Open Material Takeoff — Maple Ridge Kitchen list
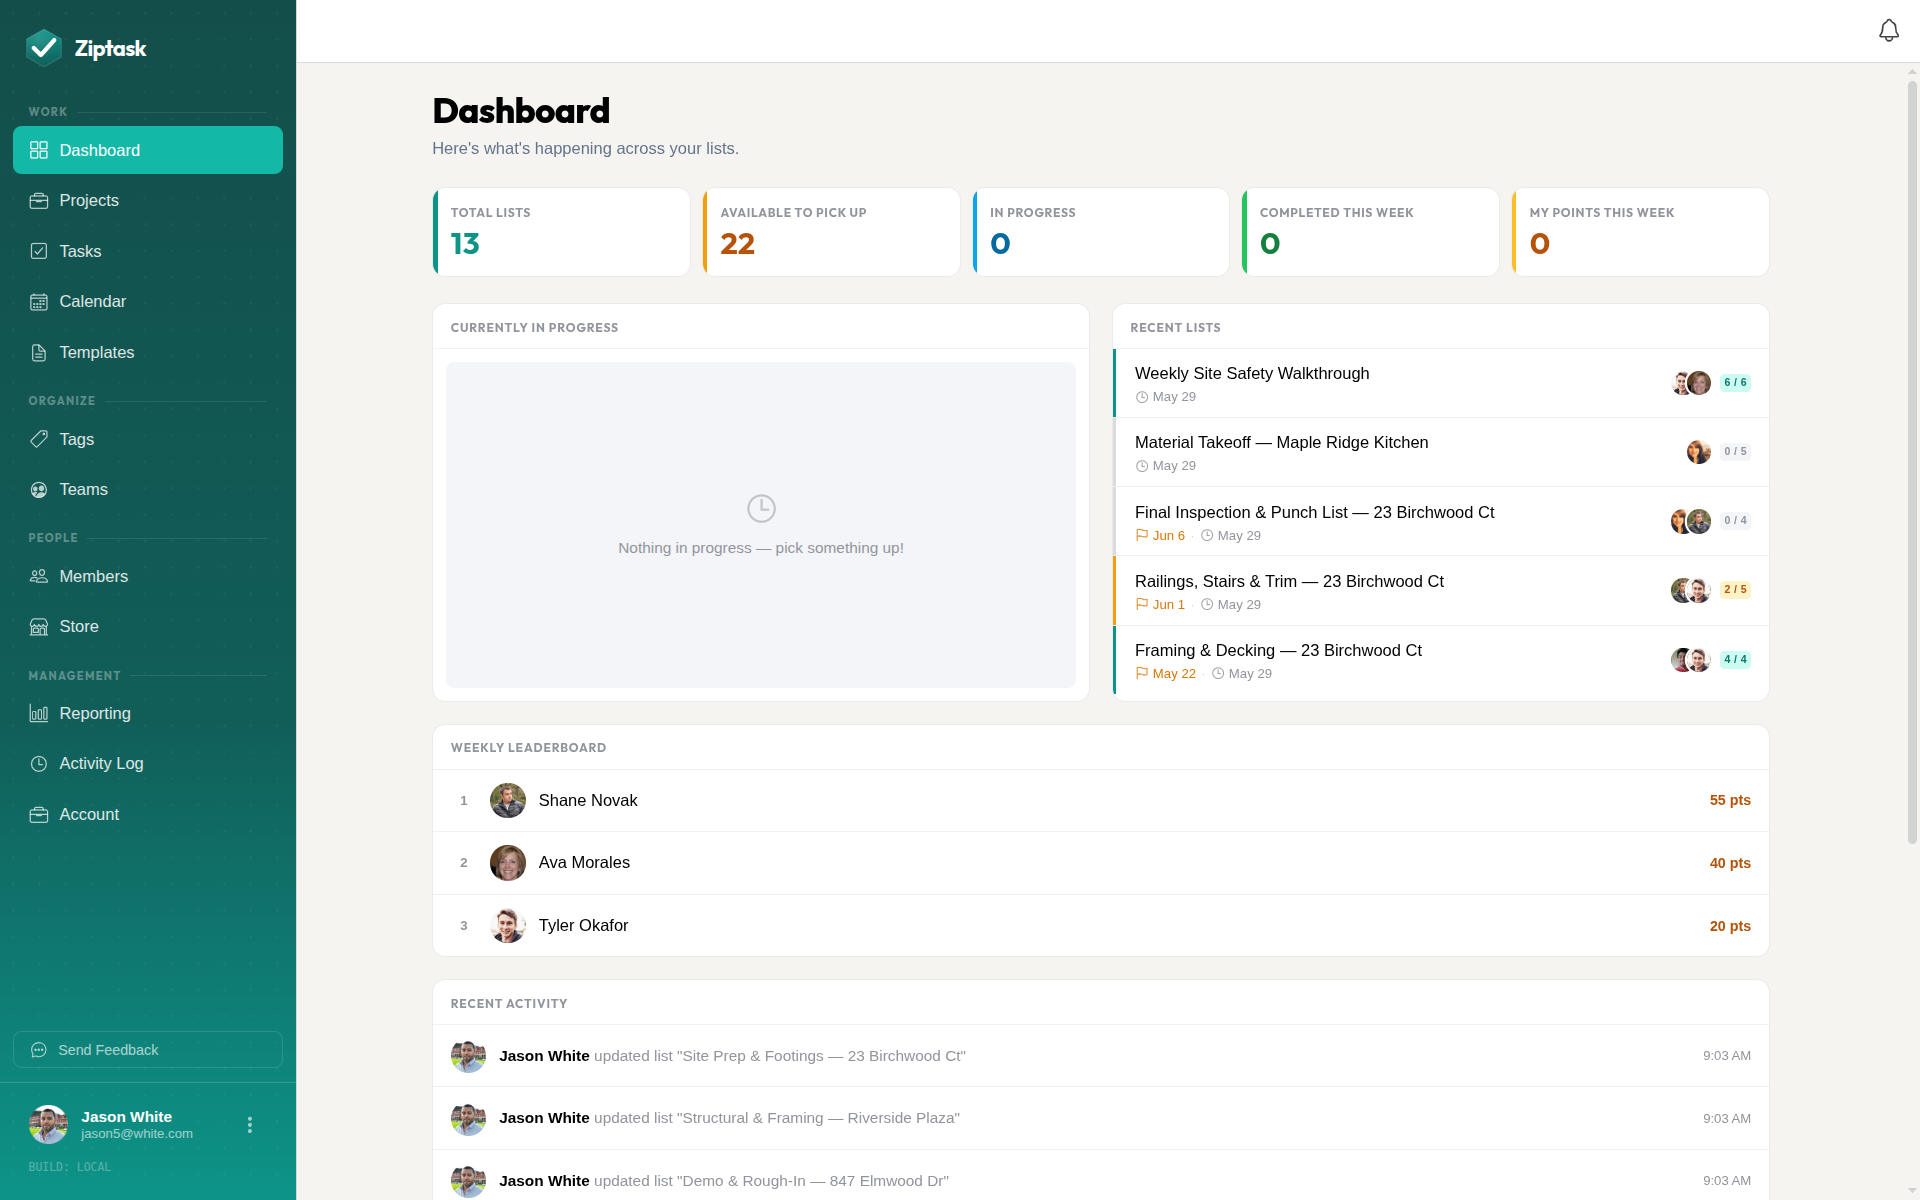The image size is (1920, 1200). click(1441, 452)
